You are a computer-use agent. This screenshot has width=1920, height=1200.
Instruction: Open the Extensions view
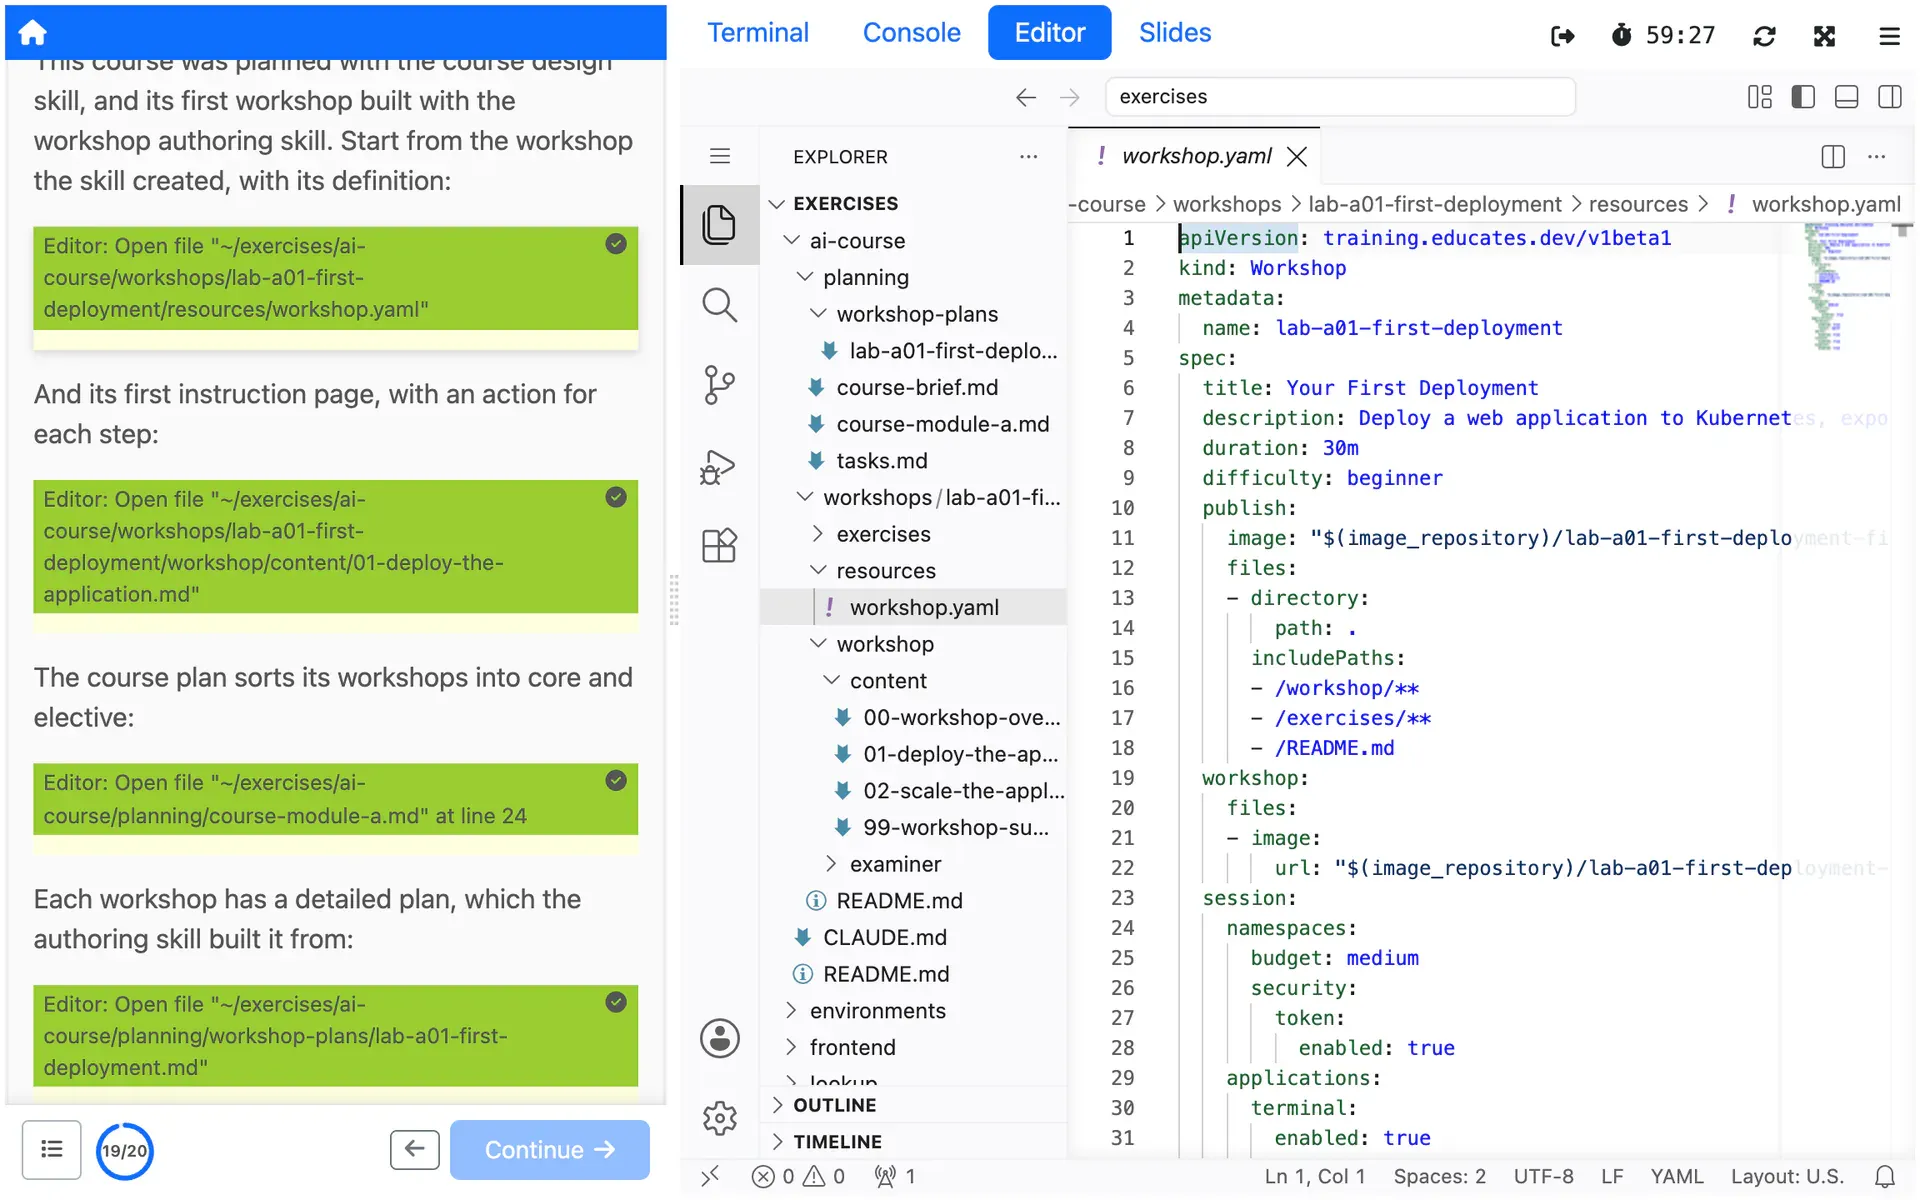click(719, 546)
